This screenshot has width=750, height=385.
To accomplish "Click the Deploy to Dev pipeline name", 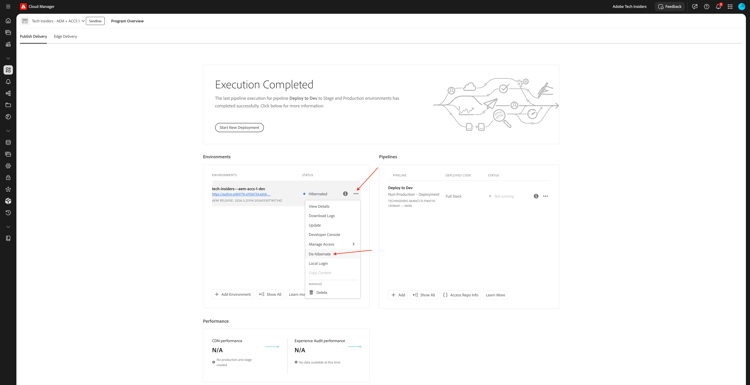I will (400, 188).
